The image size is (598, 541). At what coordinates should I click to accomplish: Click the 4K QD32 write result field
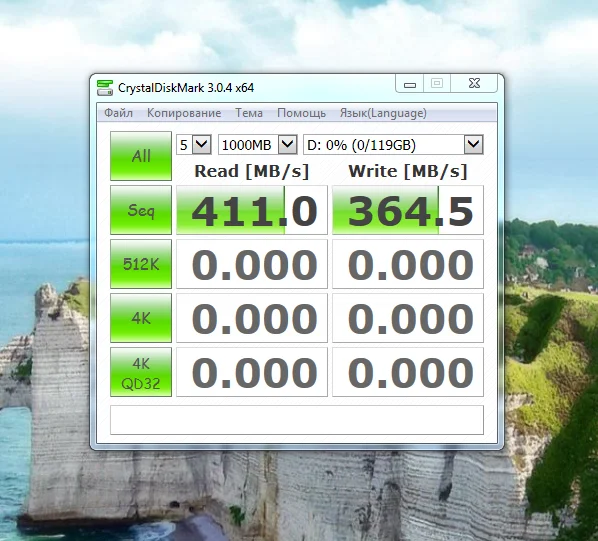408,372
